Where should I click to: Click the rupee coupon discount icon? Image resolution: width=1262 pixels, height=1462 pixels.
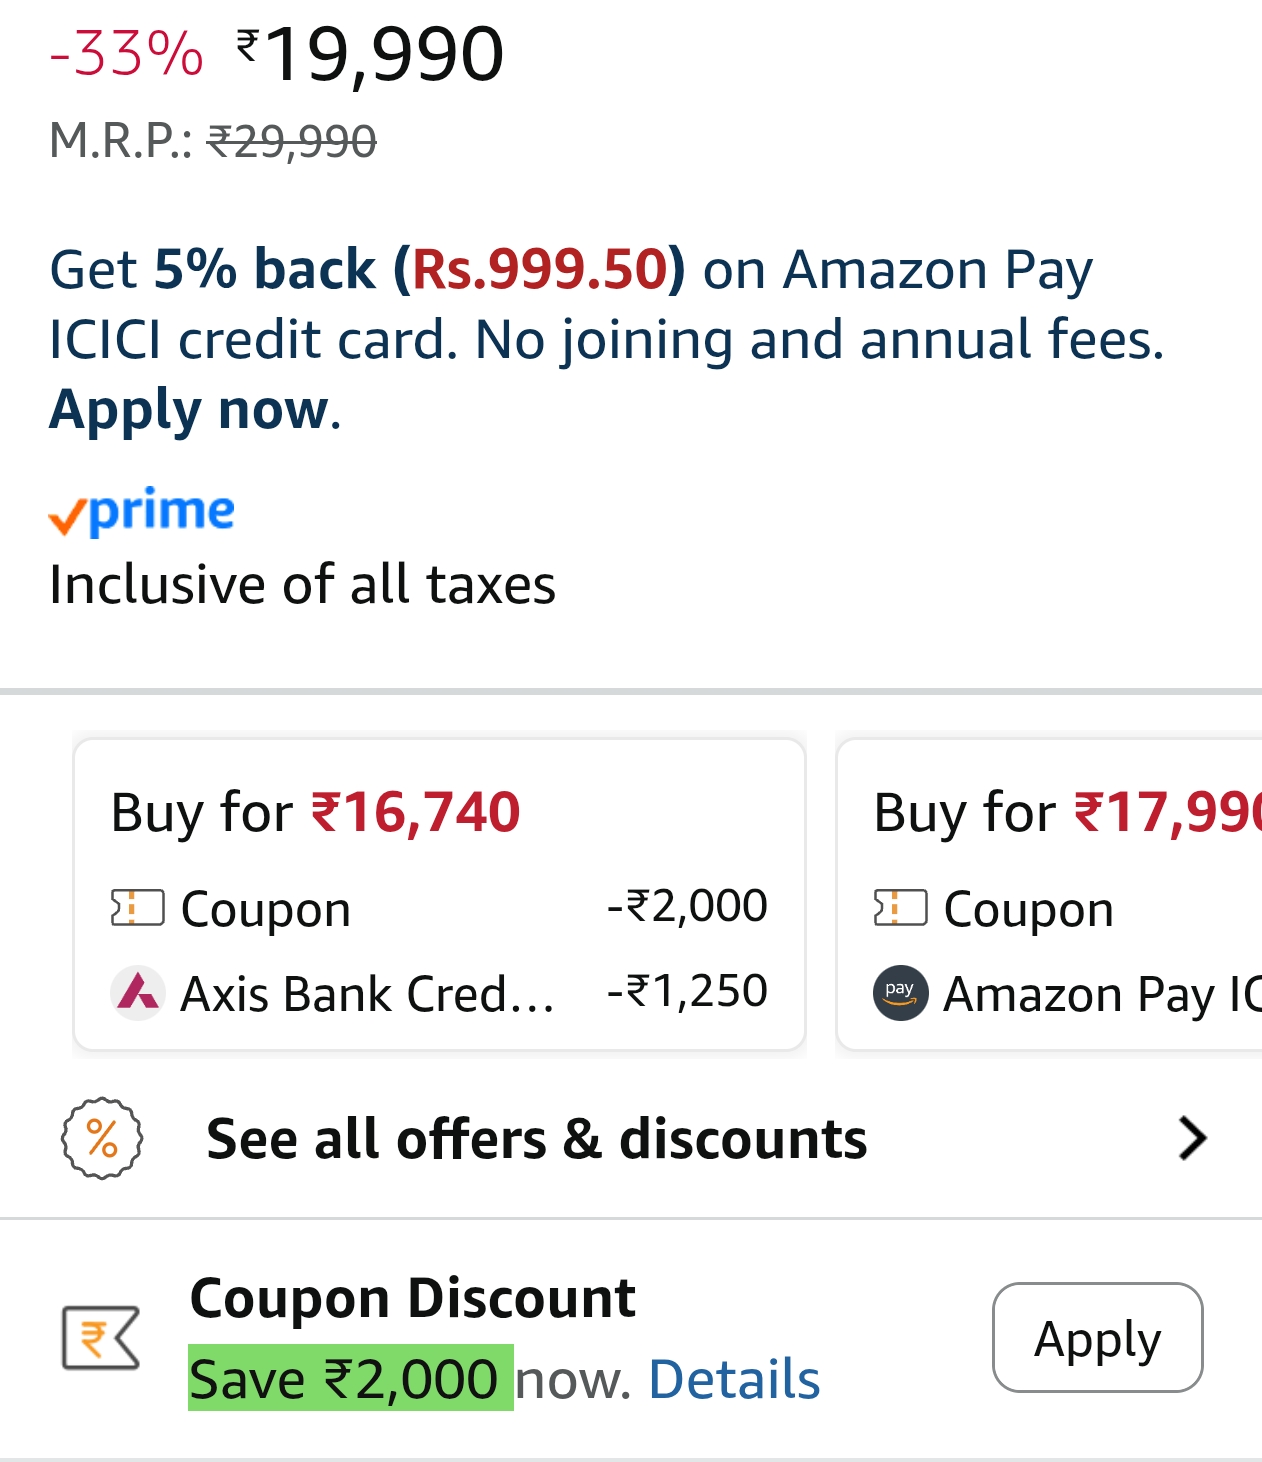[x=100, y=1337]
